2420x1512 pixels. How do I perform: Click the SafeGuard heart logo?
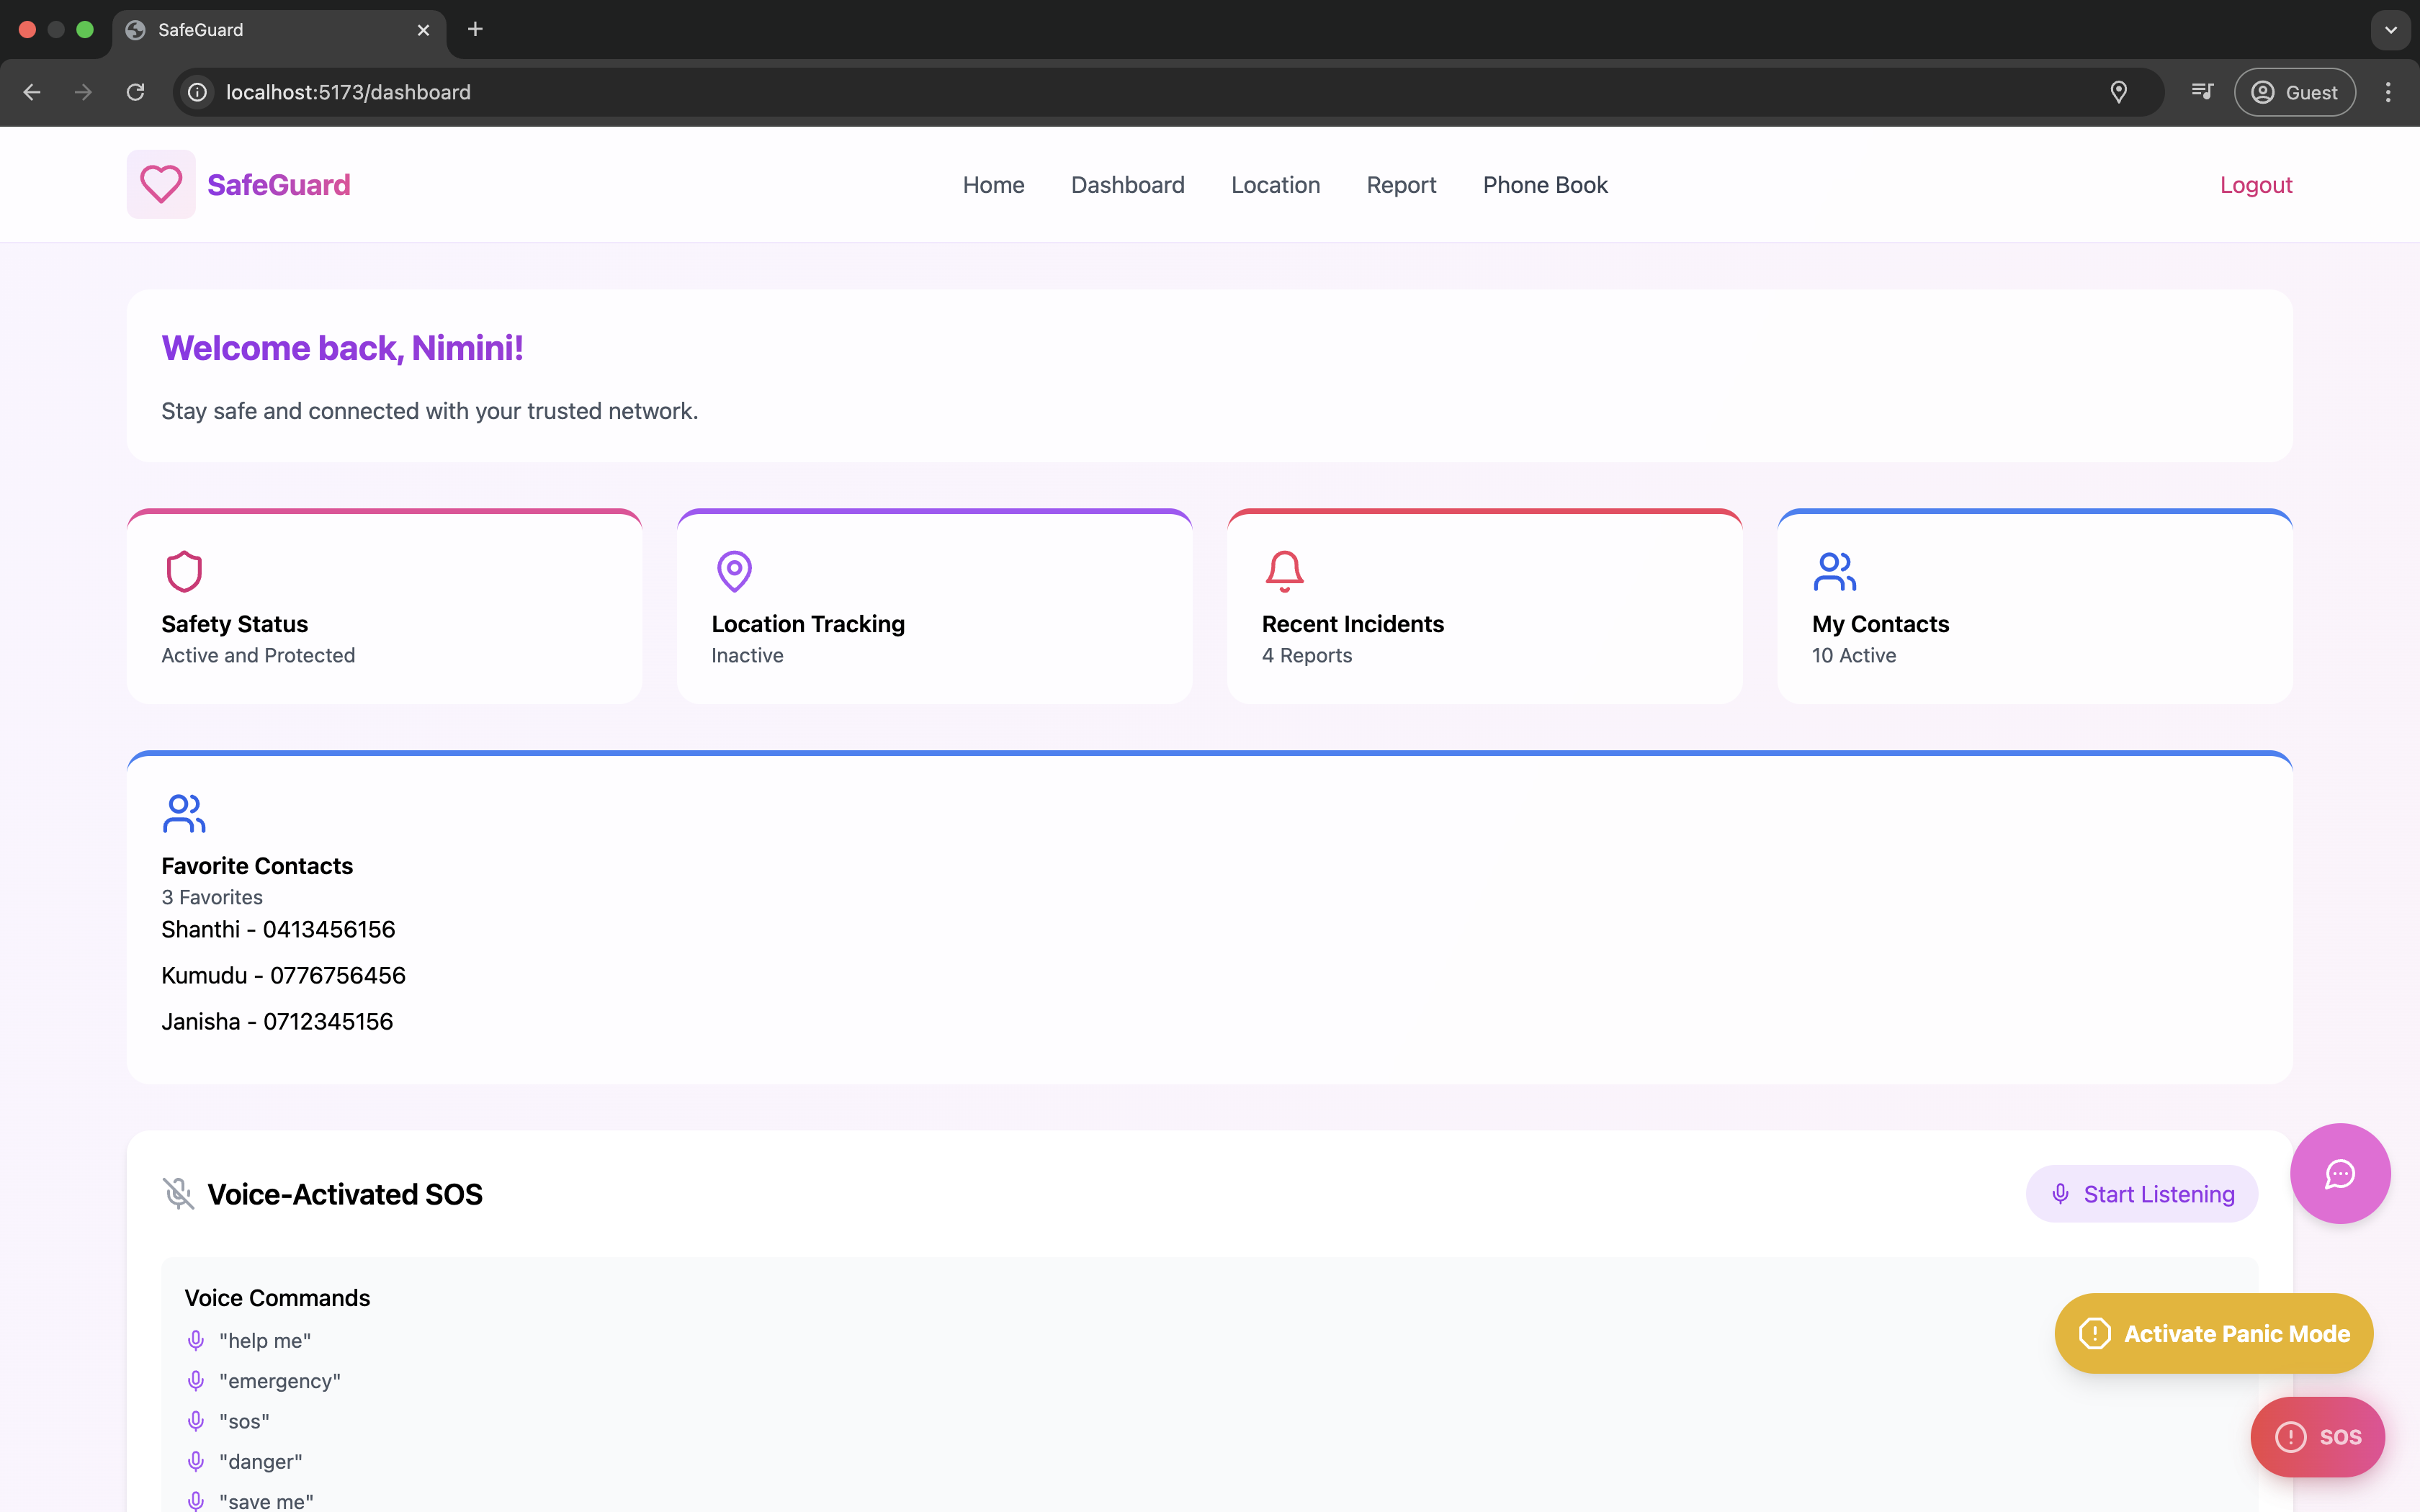160,184
